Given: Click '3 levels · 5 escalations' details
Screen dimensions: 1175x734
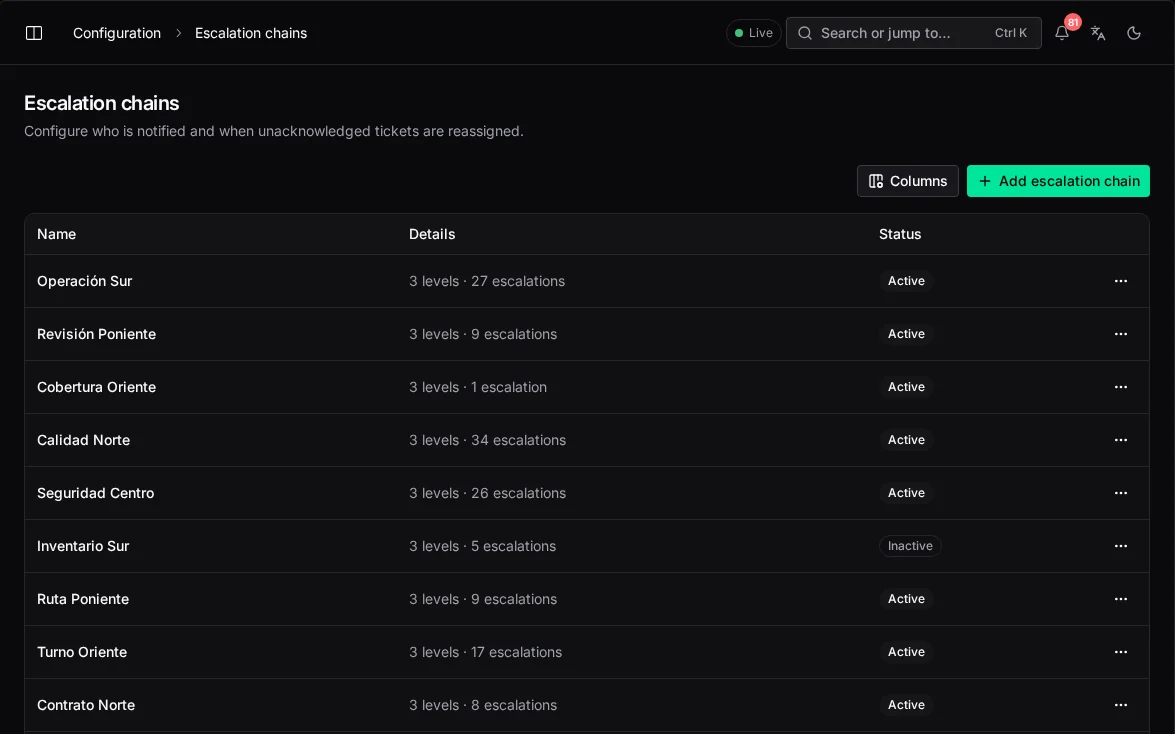Looking at the screenshot, I should coord(483,546).
